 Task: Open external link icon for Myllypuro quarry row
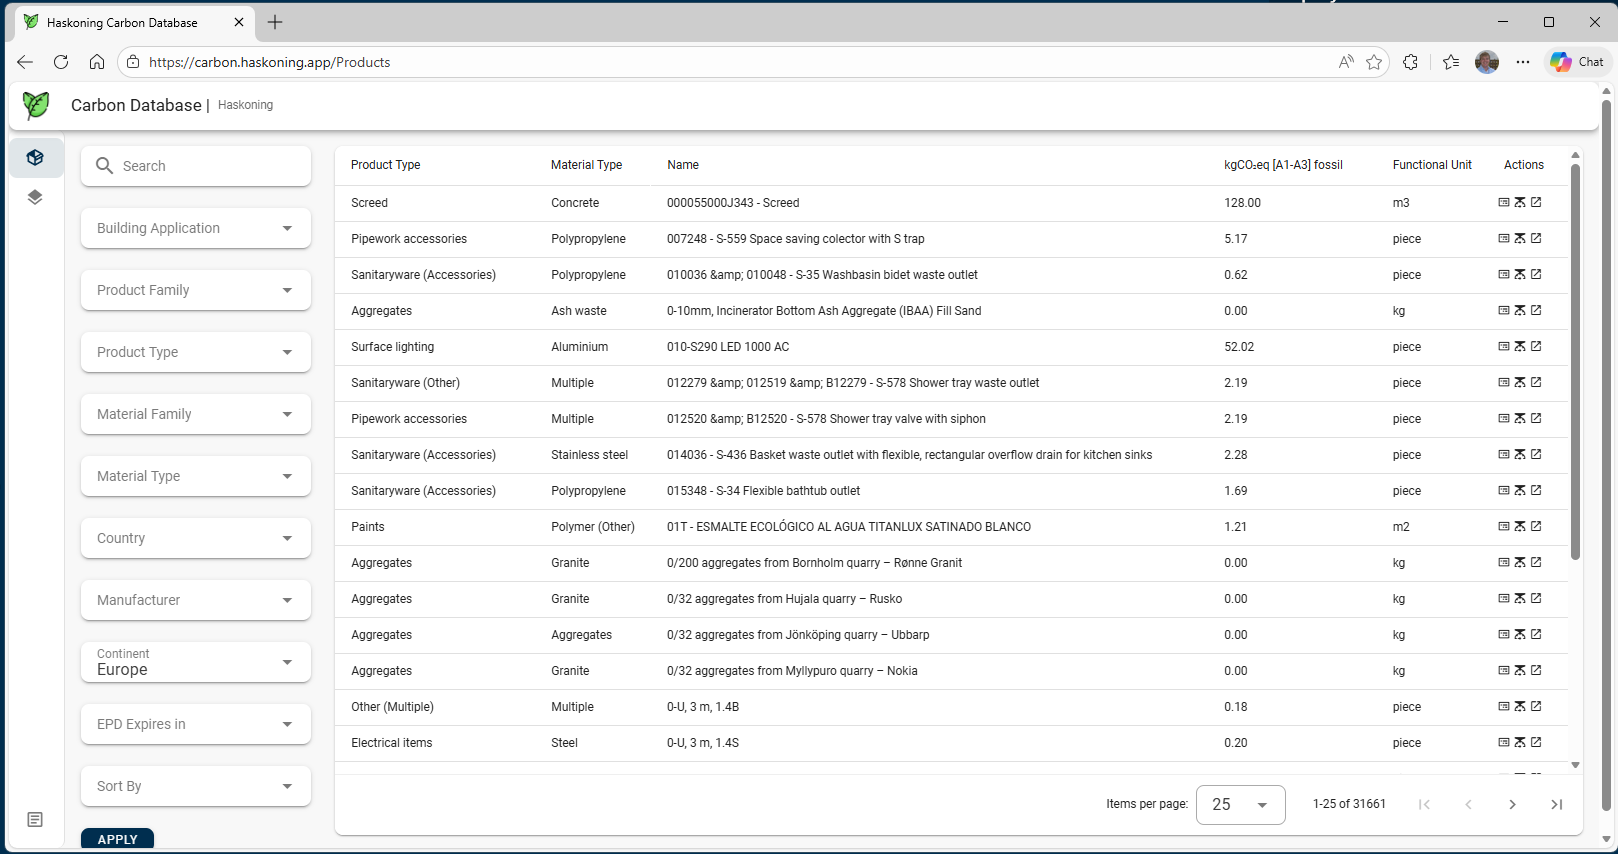point(1536,670)
